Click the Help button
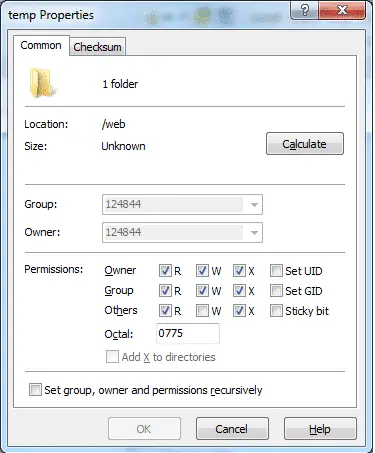Screen dimensions: 375x453 click(x=320, y=429)
